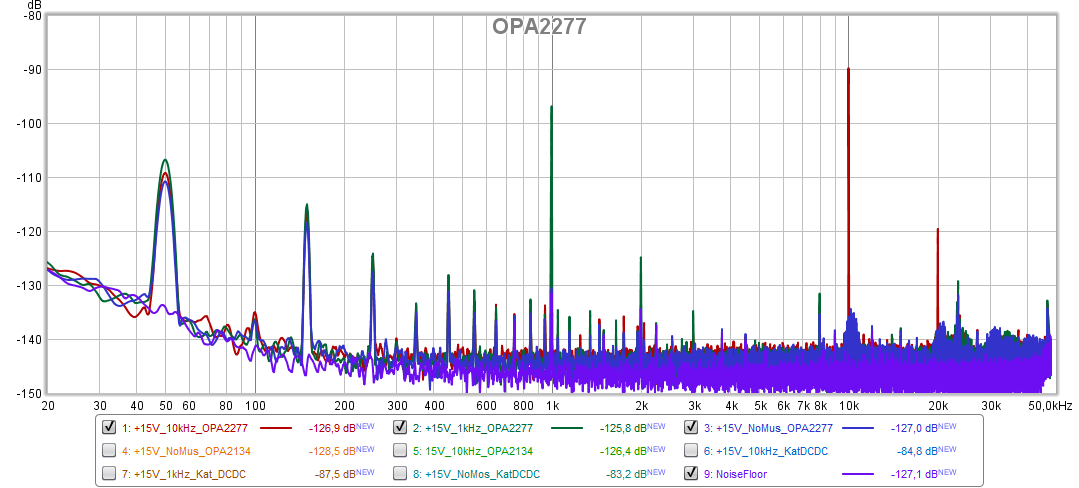Enable trace 5 15V_10kHz_OPA2134 checkbox
The height and width of the screenshot is (488, 1079).
pyautogui.click(x=400, y=450)
